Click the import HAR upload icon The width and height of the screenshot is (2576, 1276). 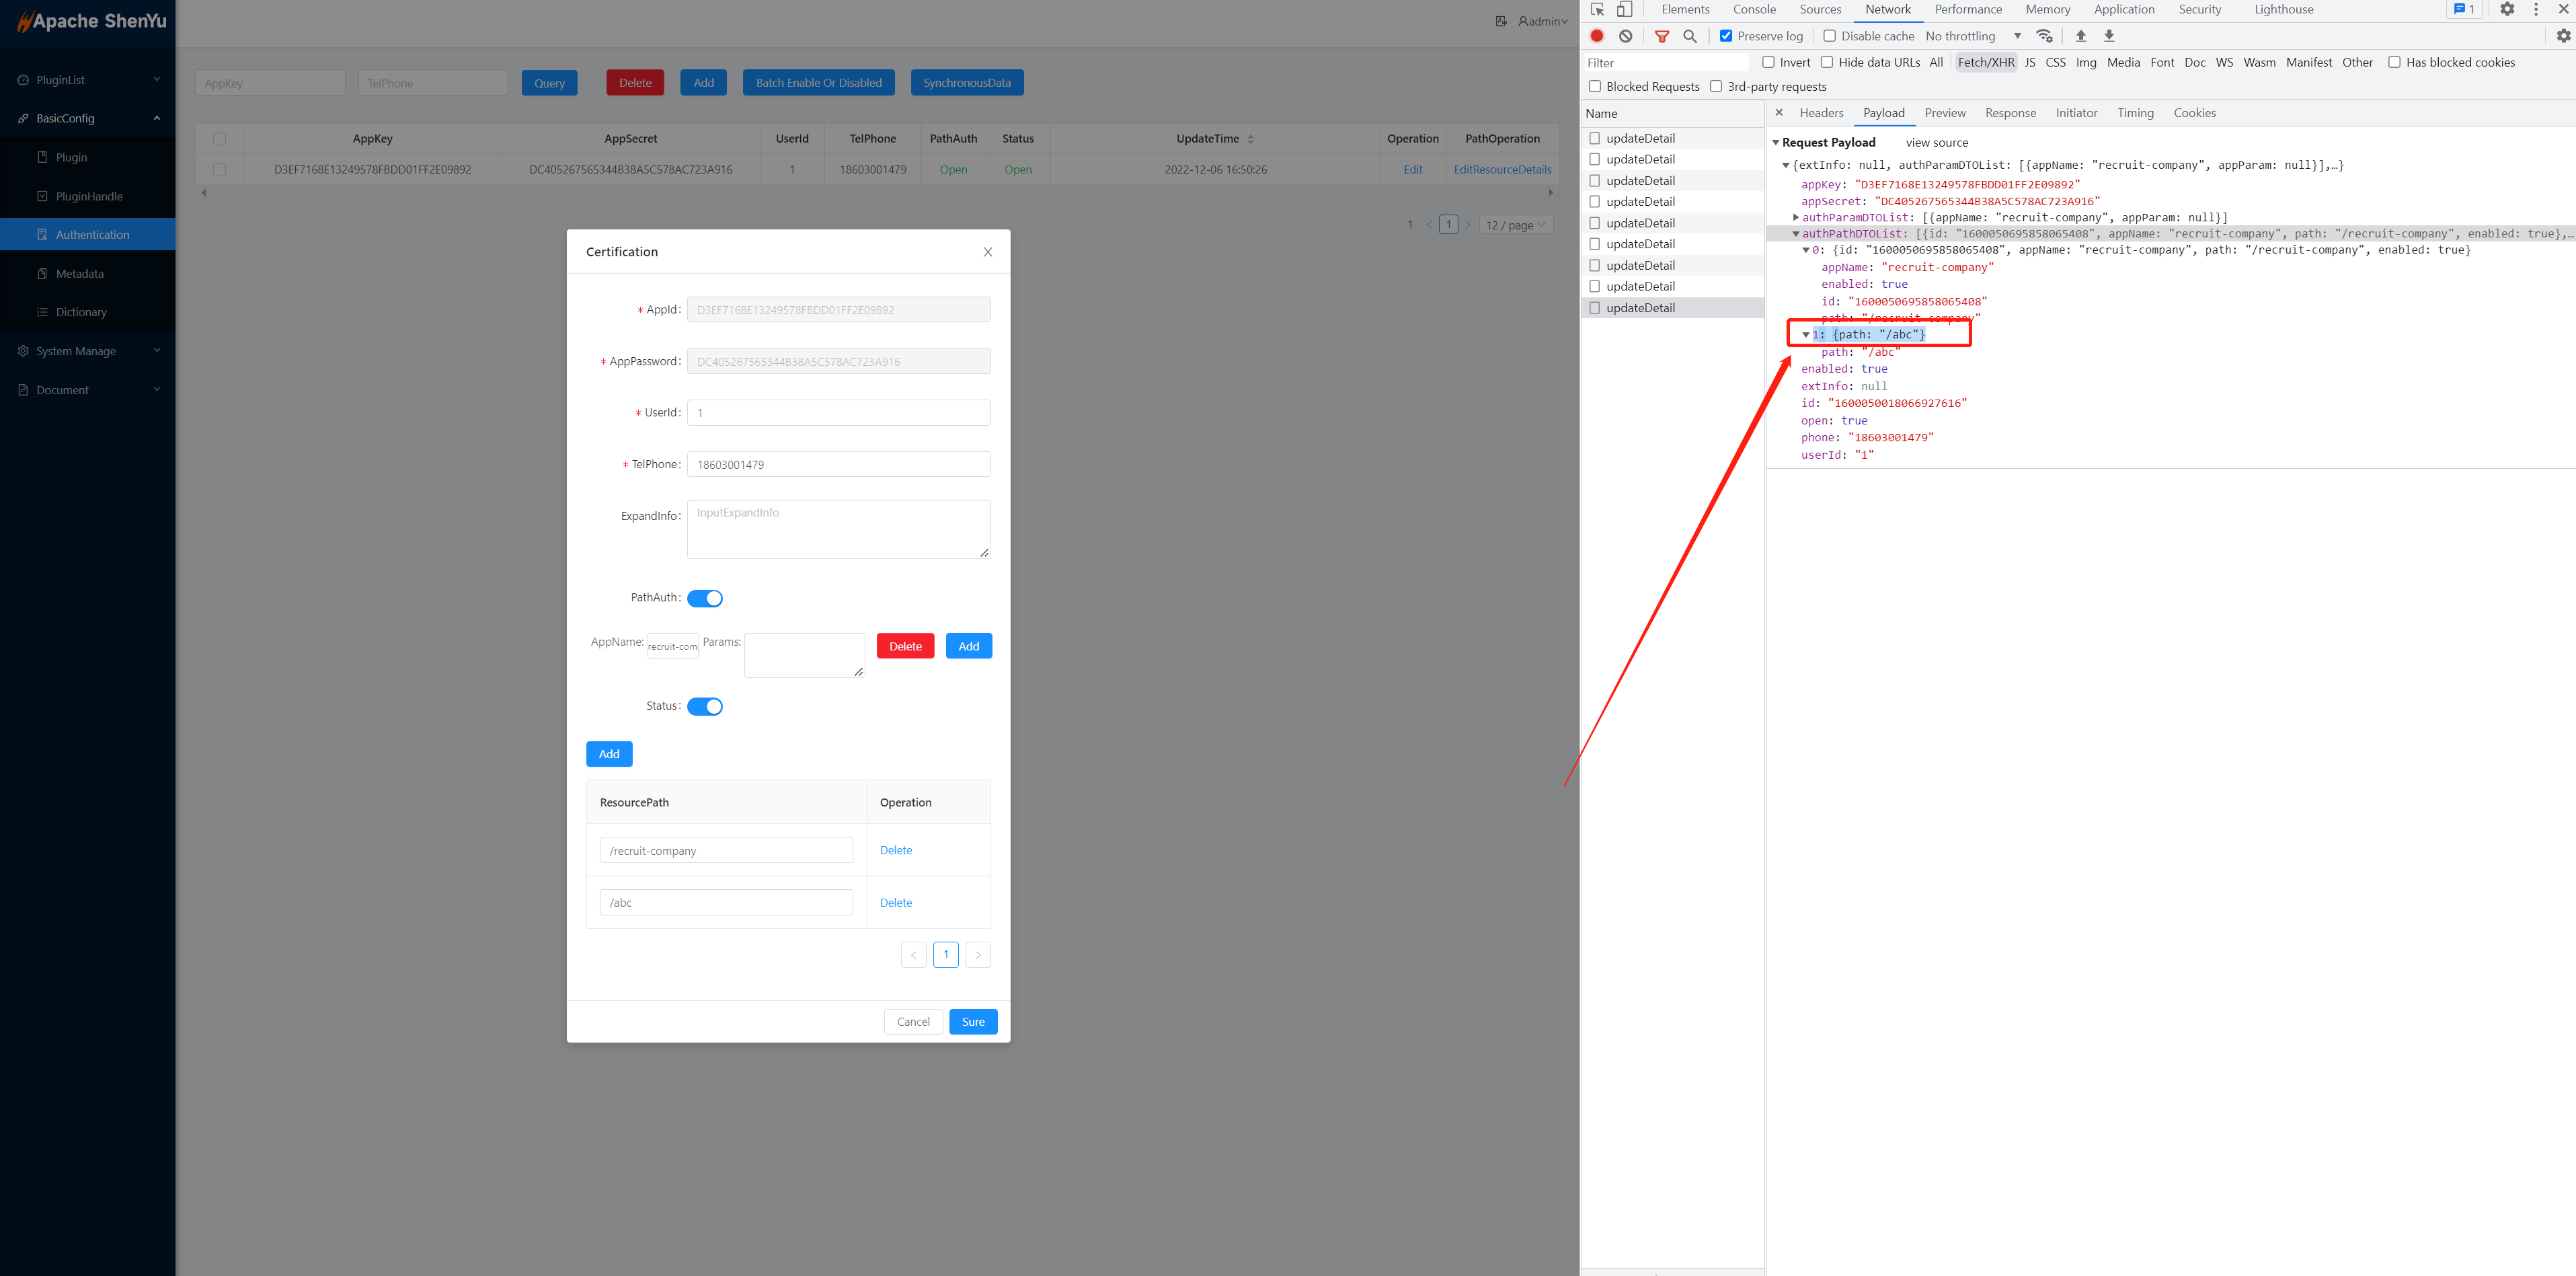[2081, 36]
